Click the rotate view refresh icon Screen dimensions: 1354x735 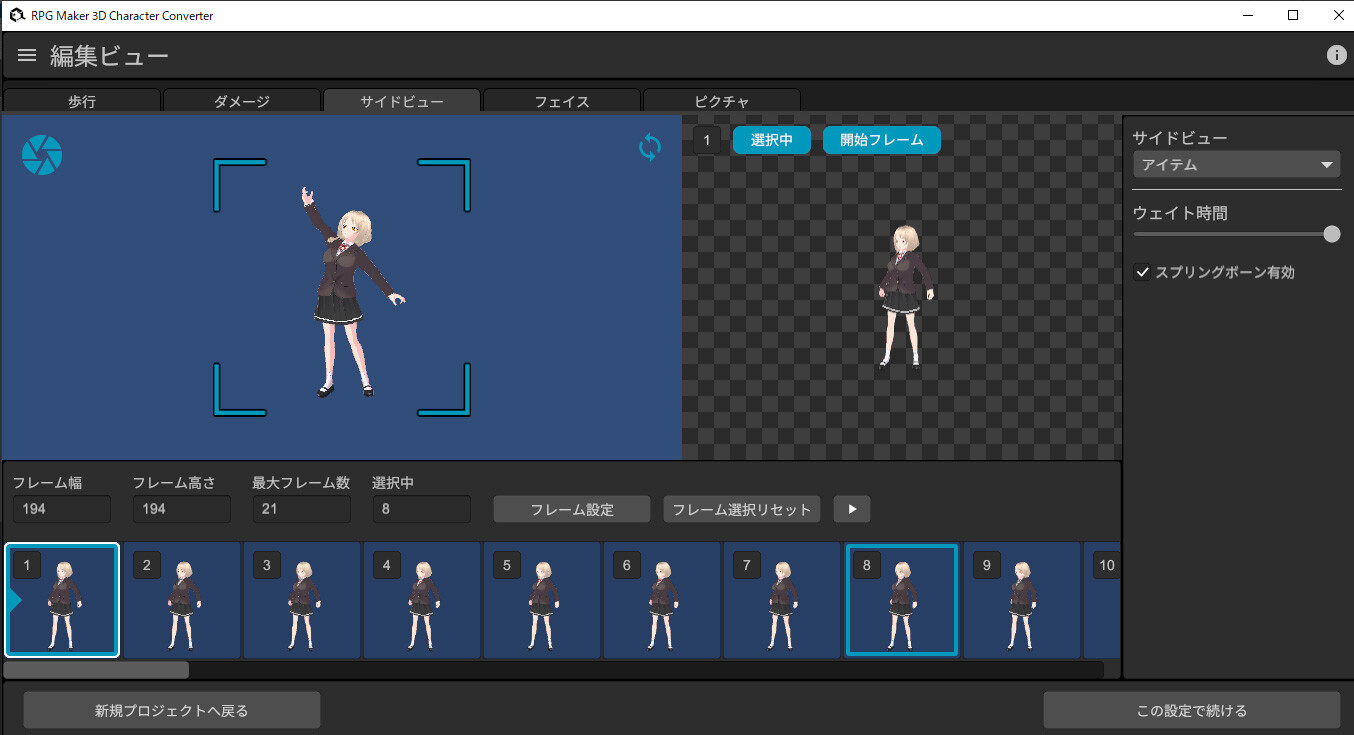tap(648, 147)
